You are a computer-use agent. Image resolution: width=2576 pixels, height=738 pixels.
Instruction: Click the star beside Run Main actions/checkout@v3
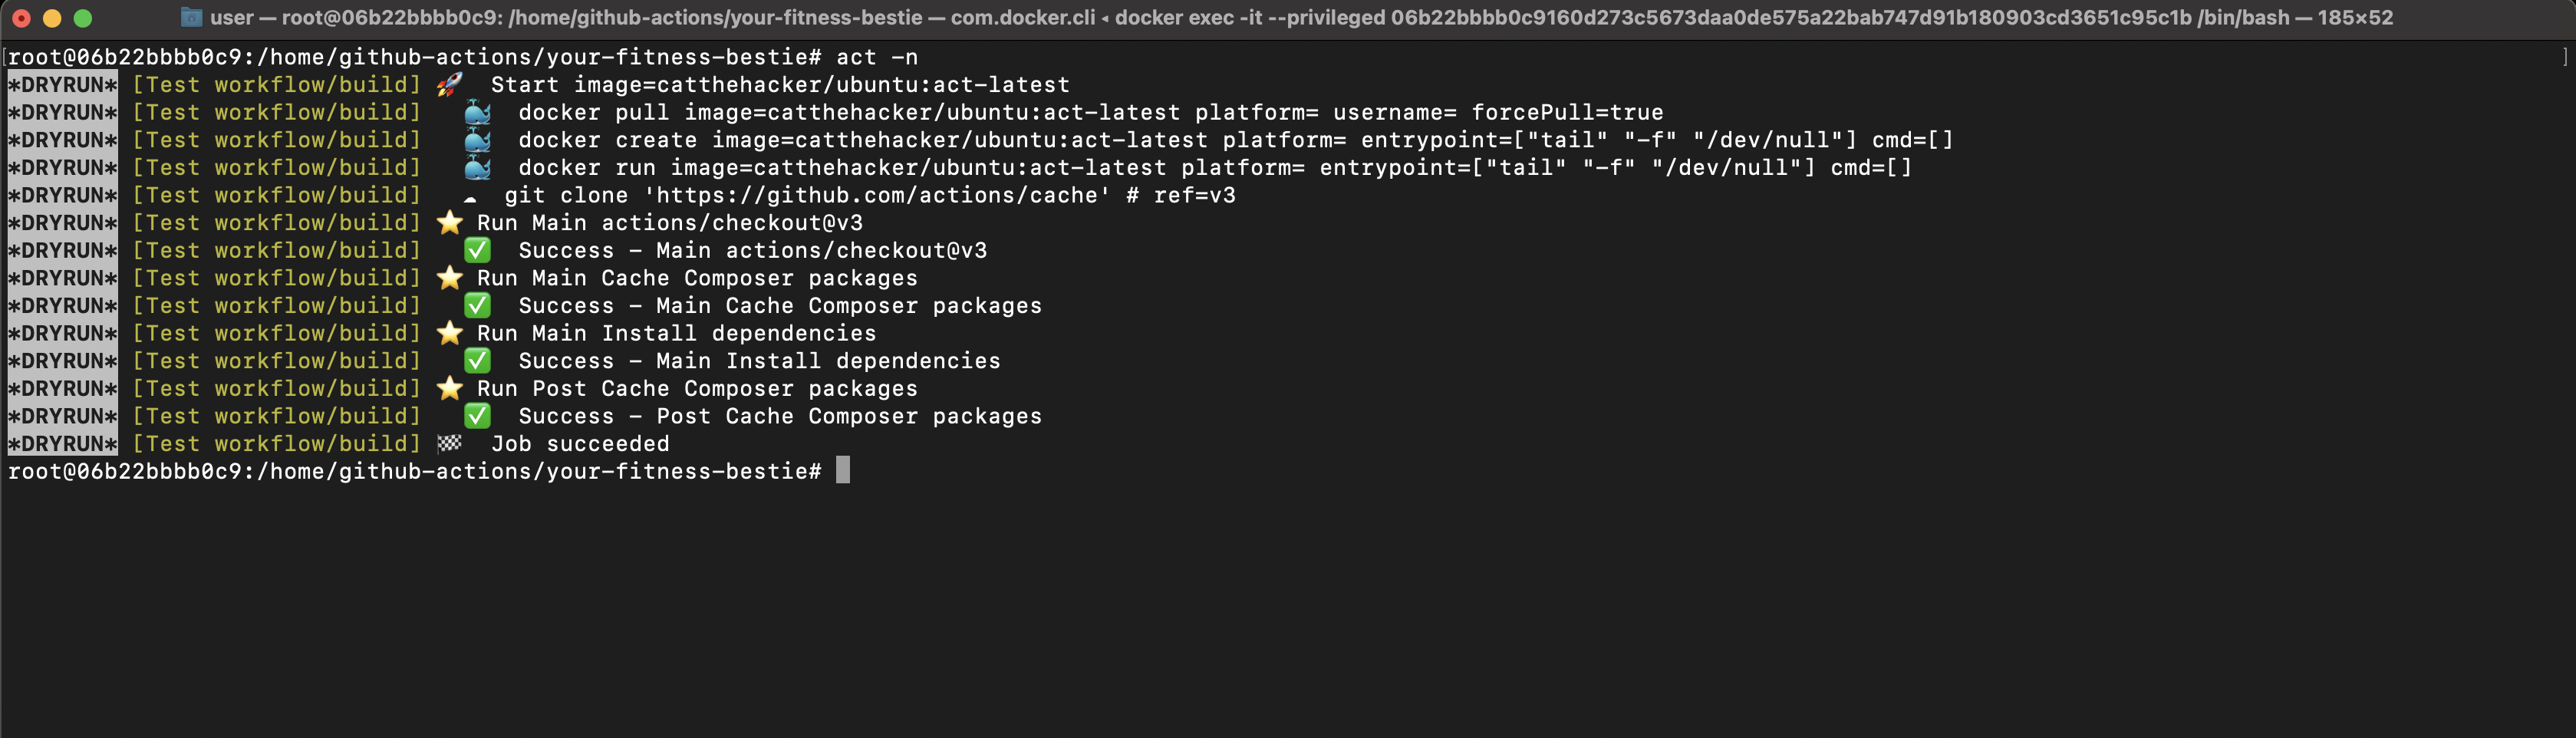(450, 222)
